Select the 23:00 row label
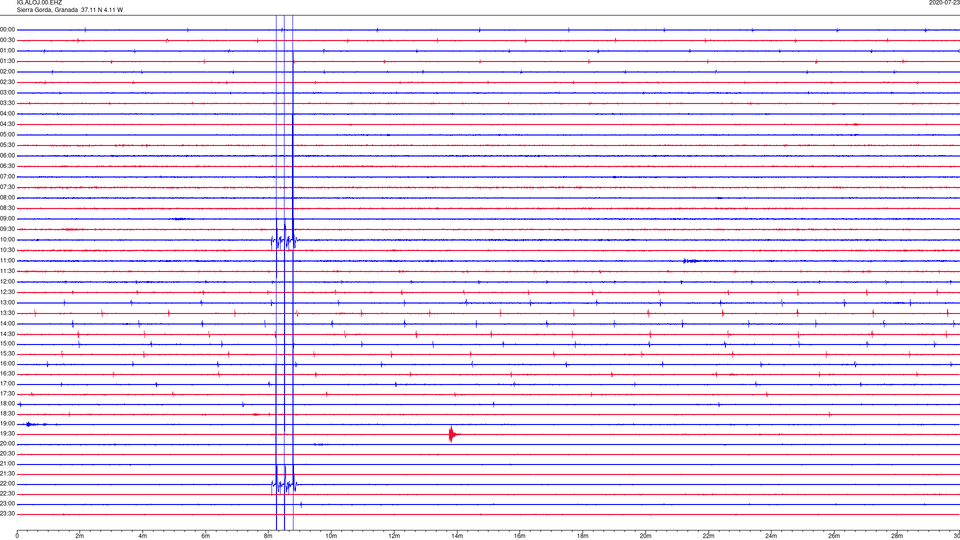The width and height of the screenshot is (960, 540). pos(8,504)
